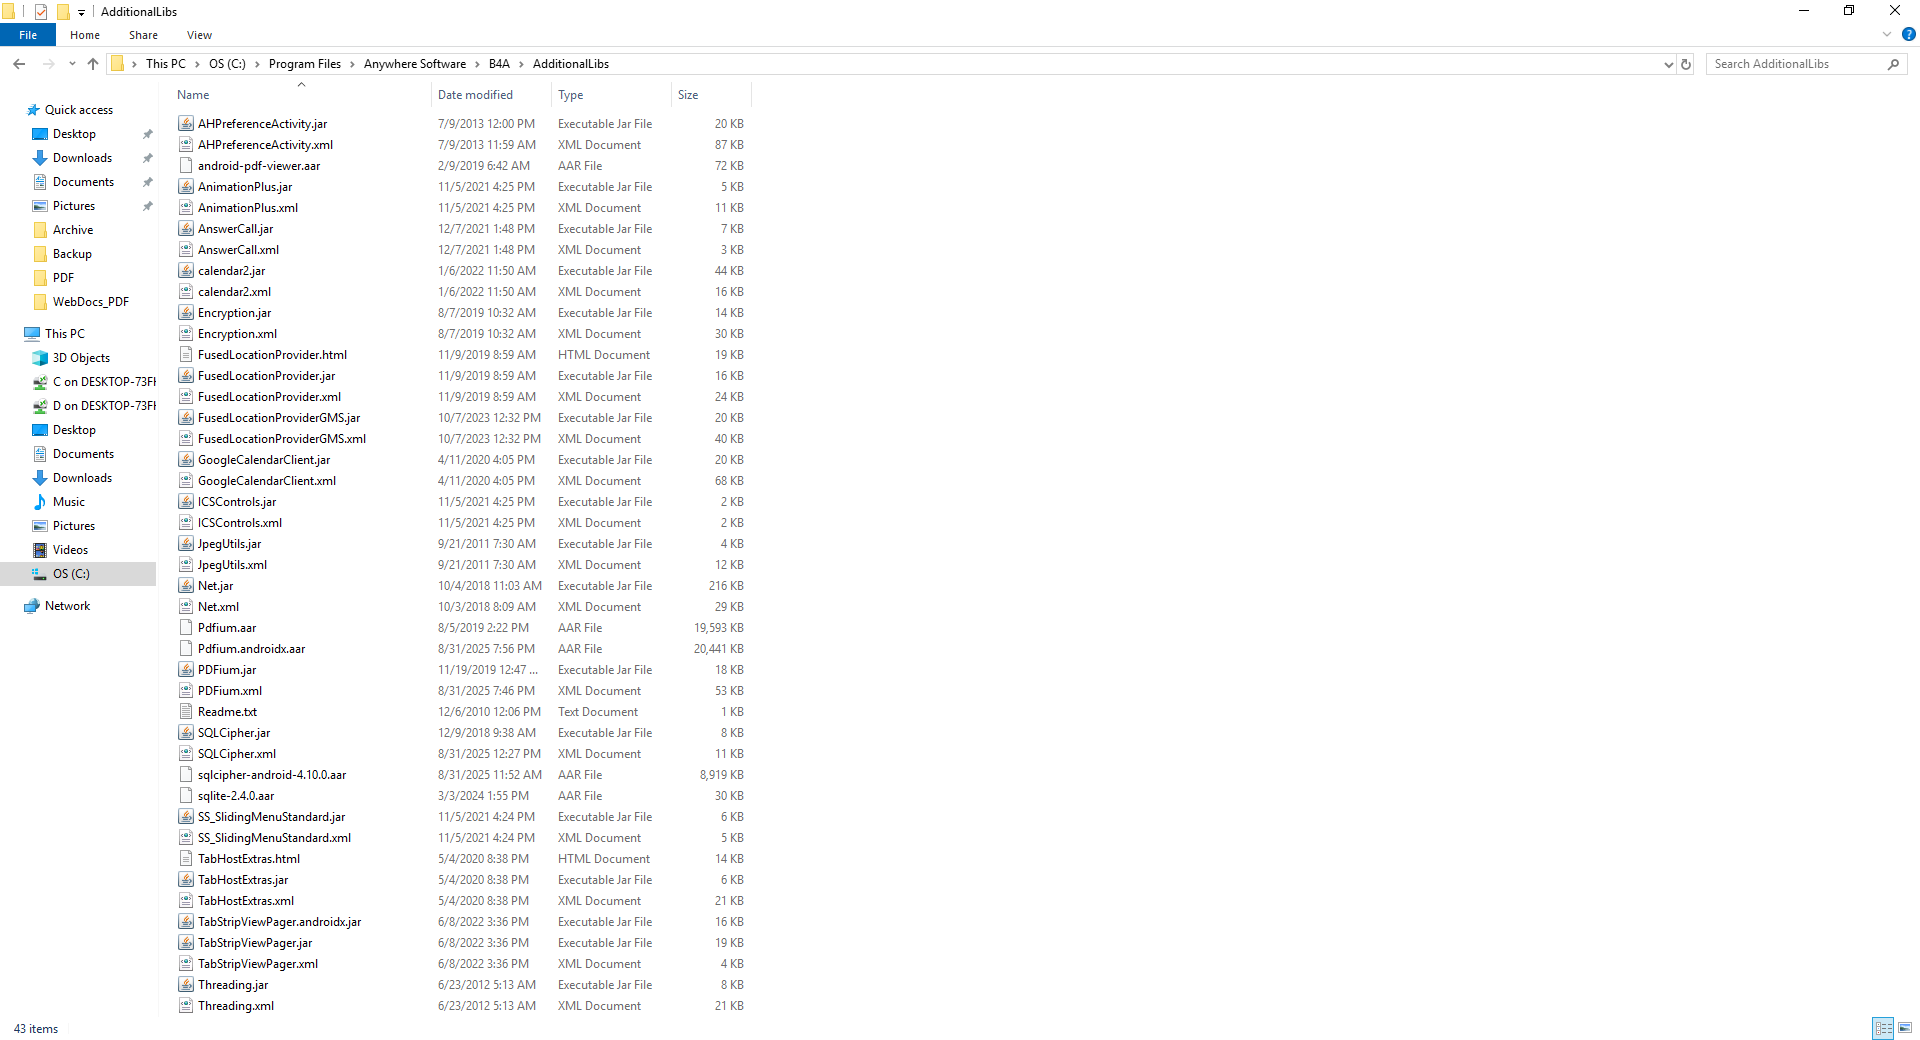Screen dimensions: 1920x1040
Task: Expand the ribbon with the chevron
Action: pyautogui.click(x=1887, y=34)
